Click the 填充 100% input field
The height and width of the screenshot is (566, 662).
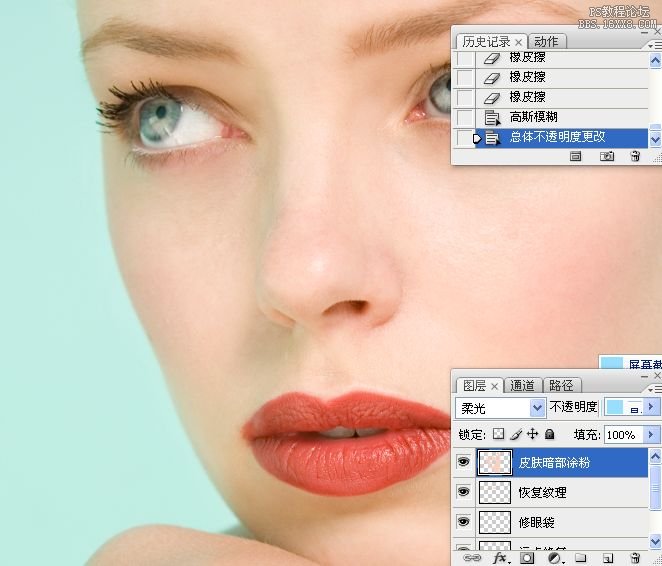(624, 434)
